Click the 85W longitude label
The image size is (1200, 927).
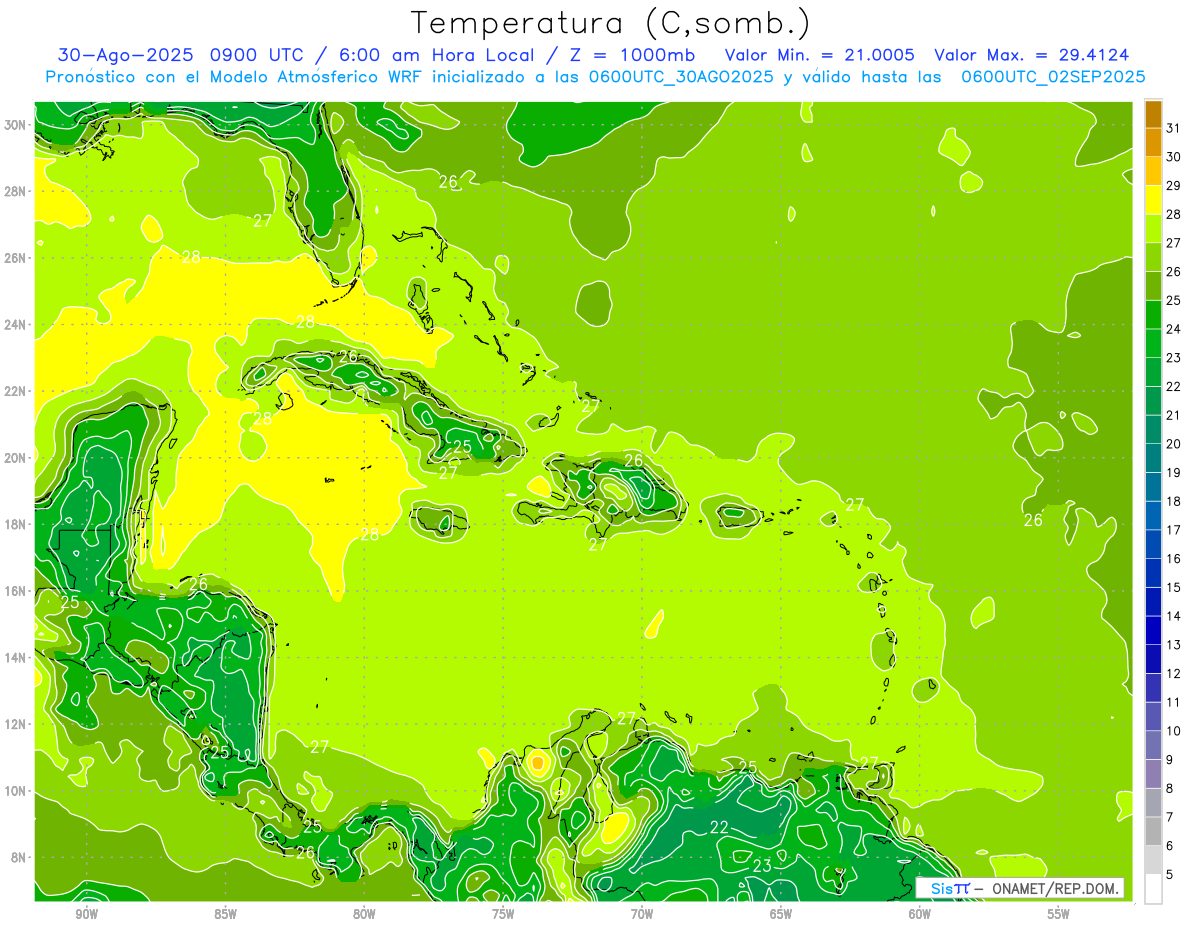click(x=225, y=914)
